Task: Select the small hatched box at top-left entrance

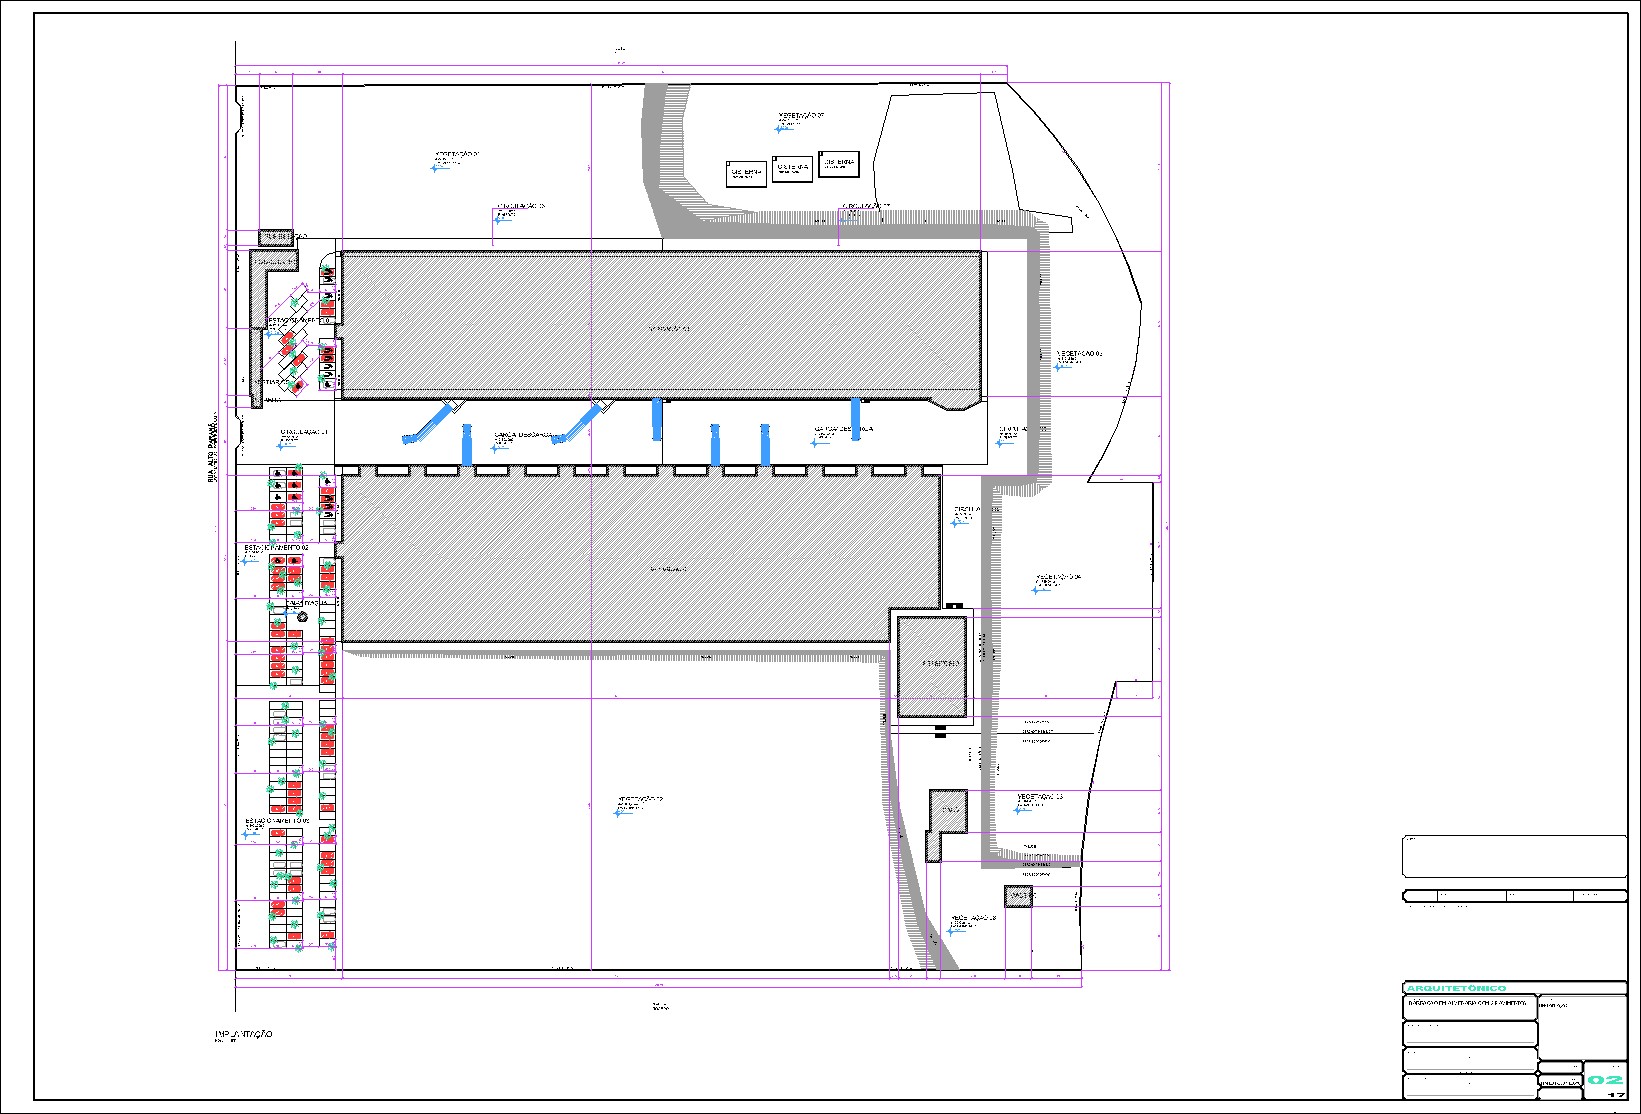Action: tap(276, 237)
